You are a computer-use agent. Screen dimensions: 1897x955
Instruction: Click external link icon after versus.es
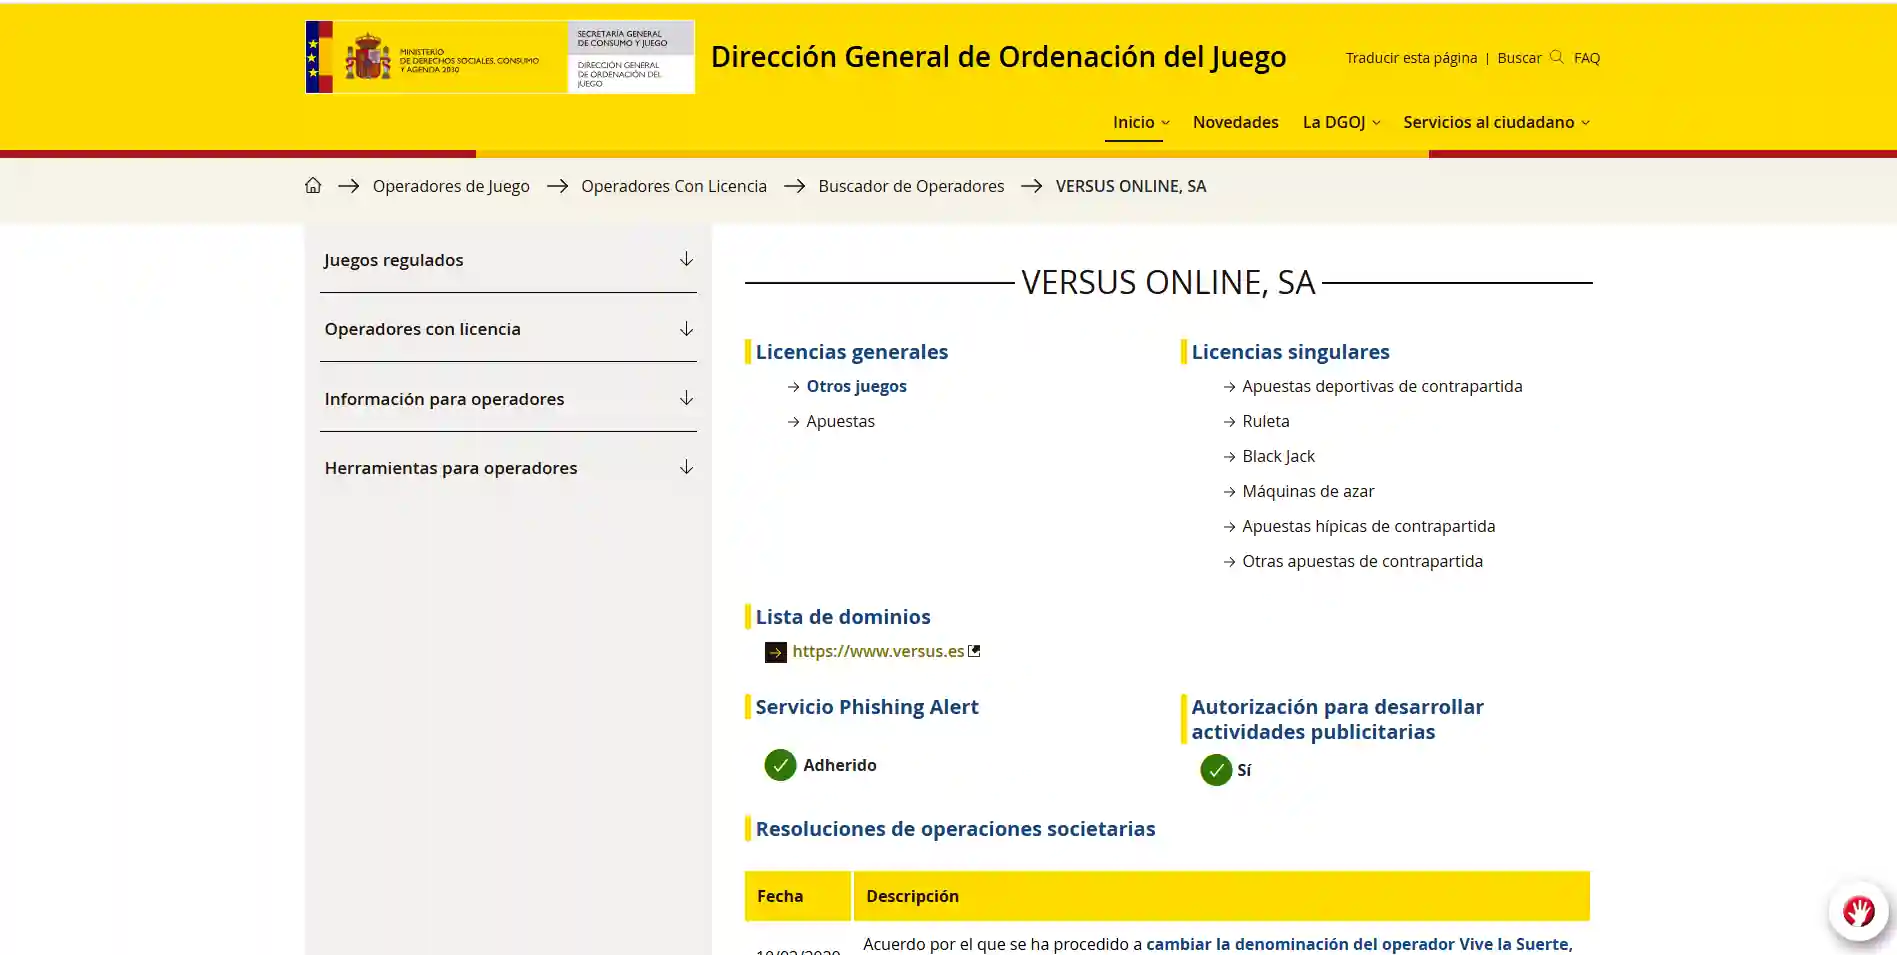[x=974, y=651]
